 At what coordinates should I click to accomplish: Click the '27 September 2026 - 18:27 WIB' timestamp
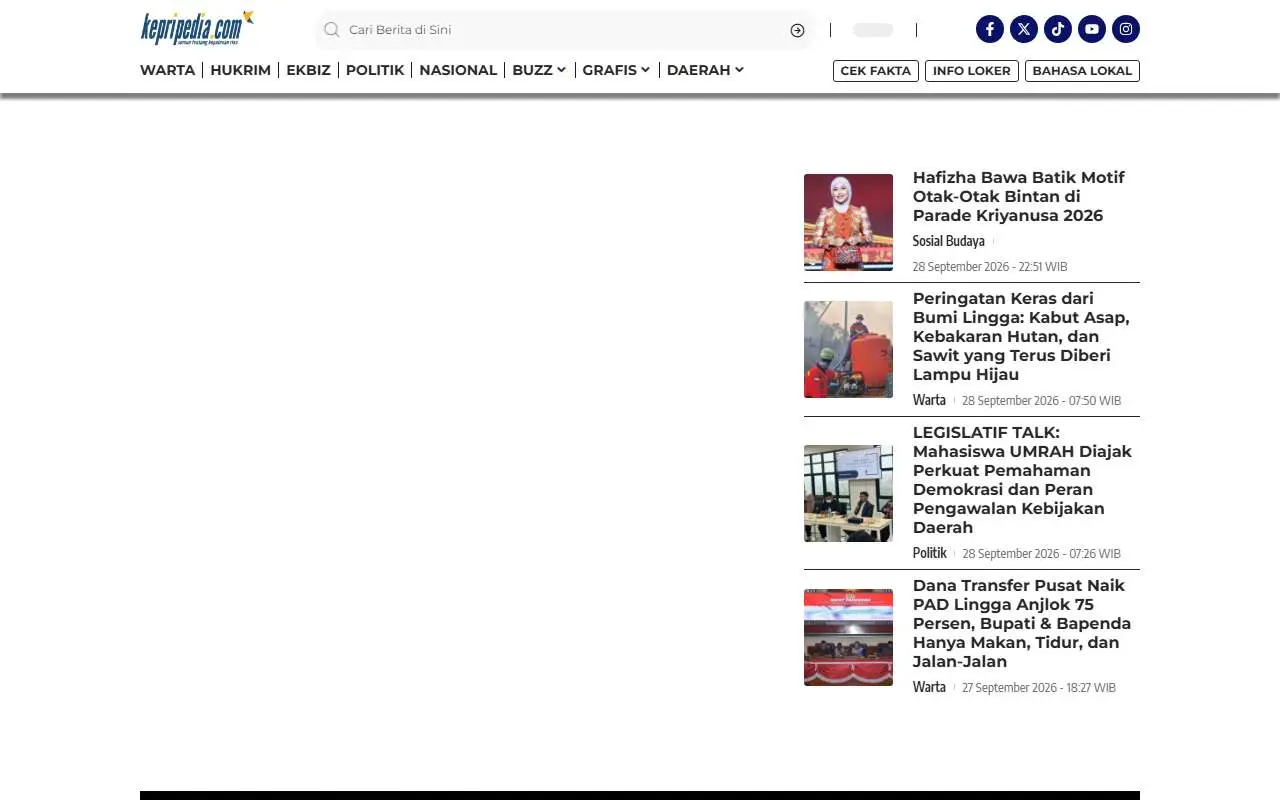pos(1039,688)
